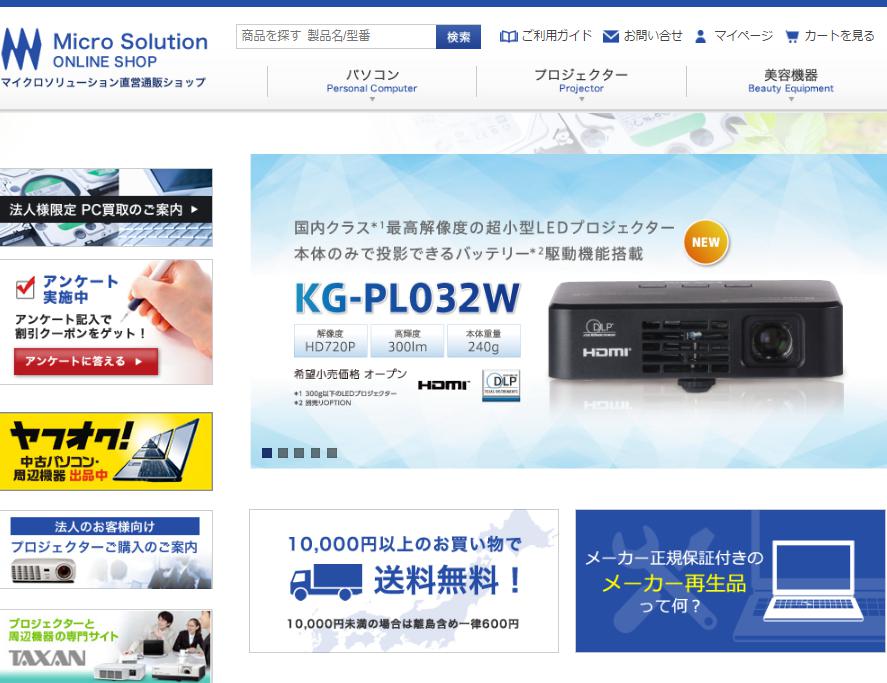Open the メーカー再生品って何? banner

[730, 581]
